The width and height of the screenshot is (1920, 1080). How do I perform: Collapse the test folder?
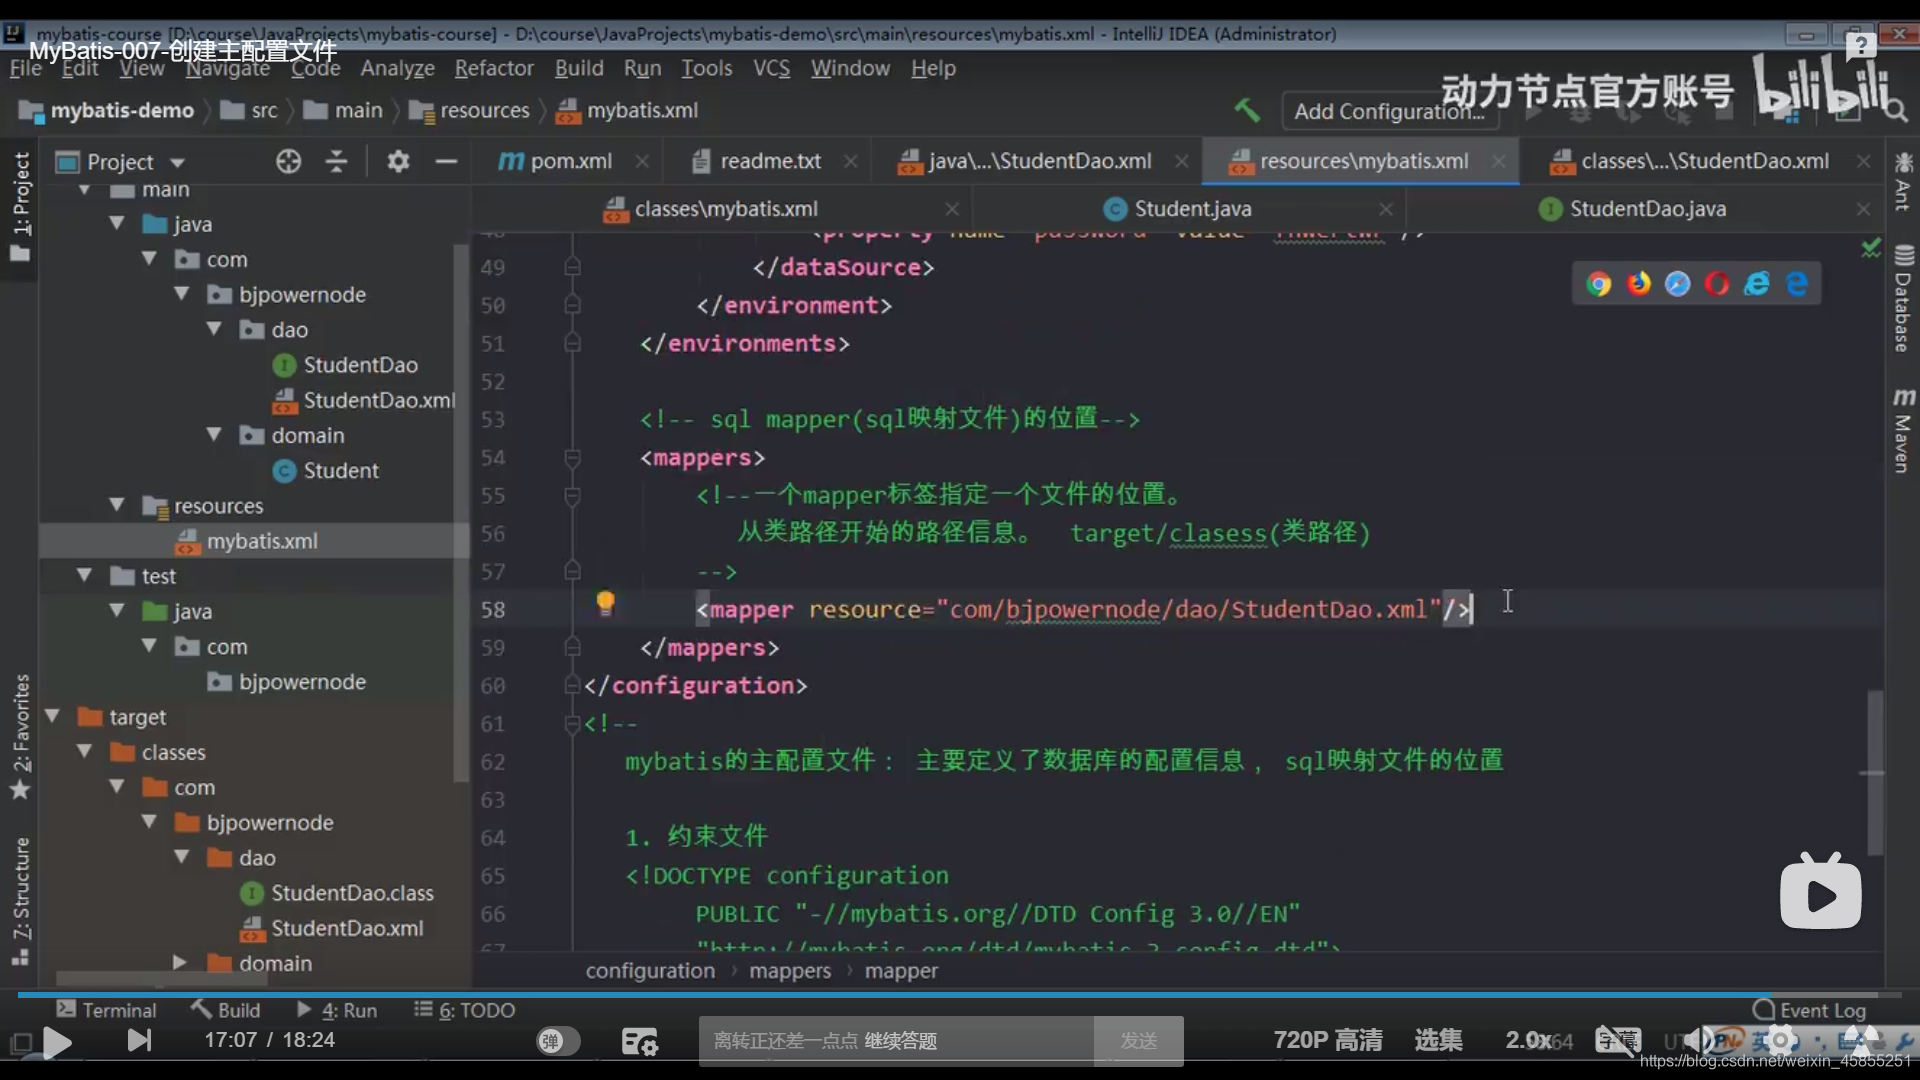(x=84, y=576)
